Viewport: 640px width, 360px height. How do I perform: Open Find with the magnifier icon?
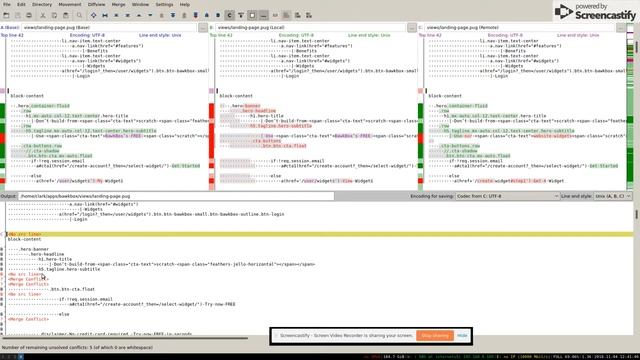80,16
